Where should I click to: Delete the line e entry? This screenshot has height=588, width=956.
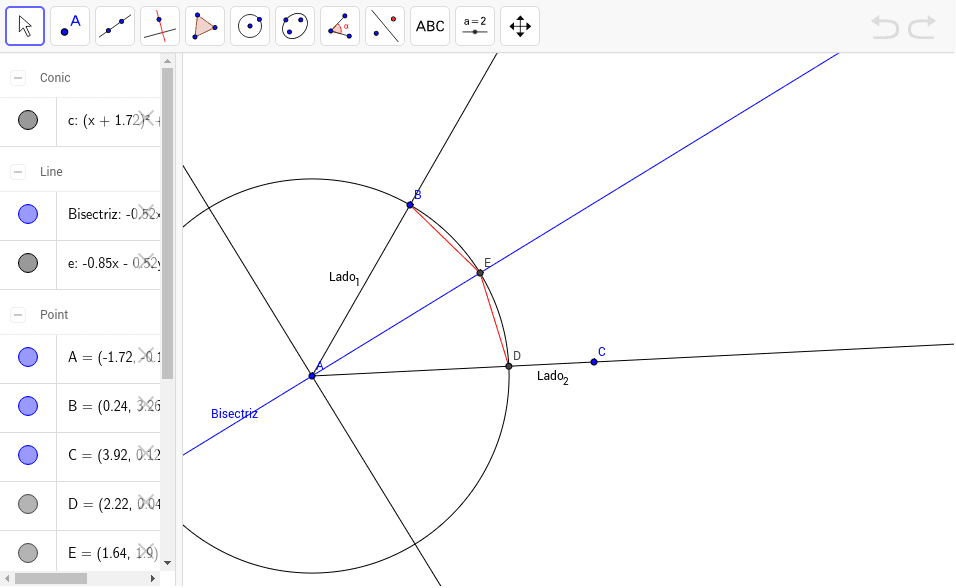pyautogui.click(x=146, y=260)
